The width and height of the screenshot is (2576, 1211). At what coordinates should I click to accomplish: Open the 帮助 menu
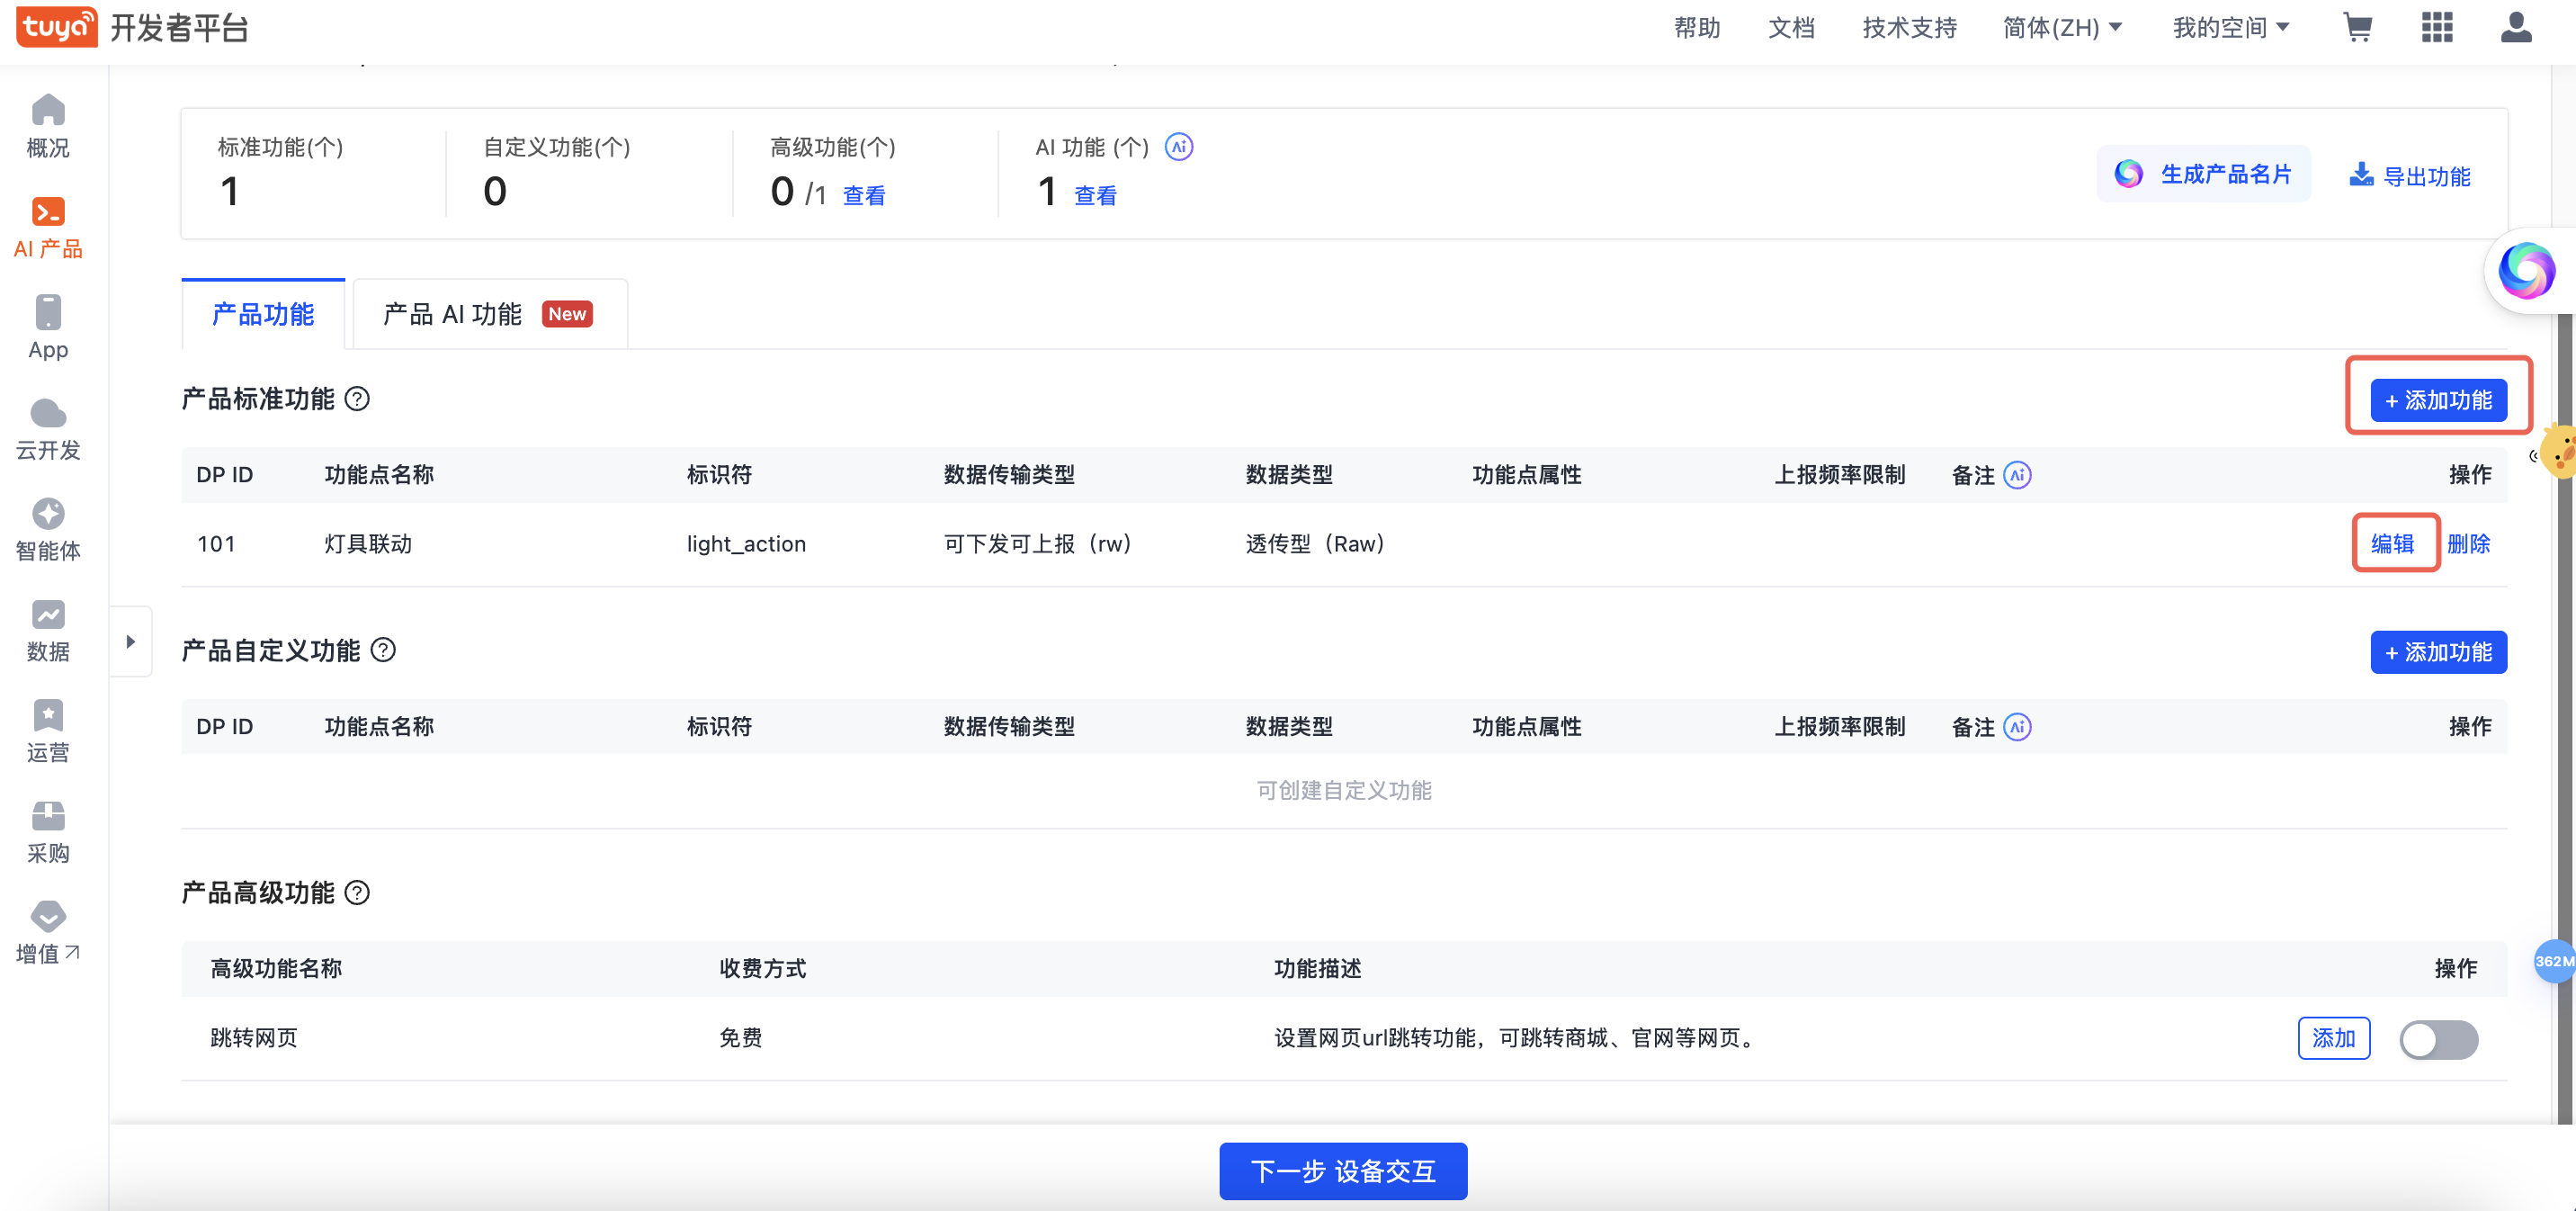click(x=1697, y=27)
